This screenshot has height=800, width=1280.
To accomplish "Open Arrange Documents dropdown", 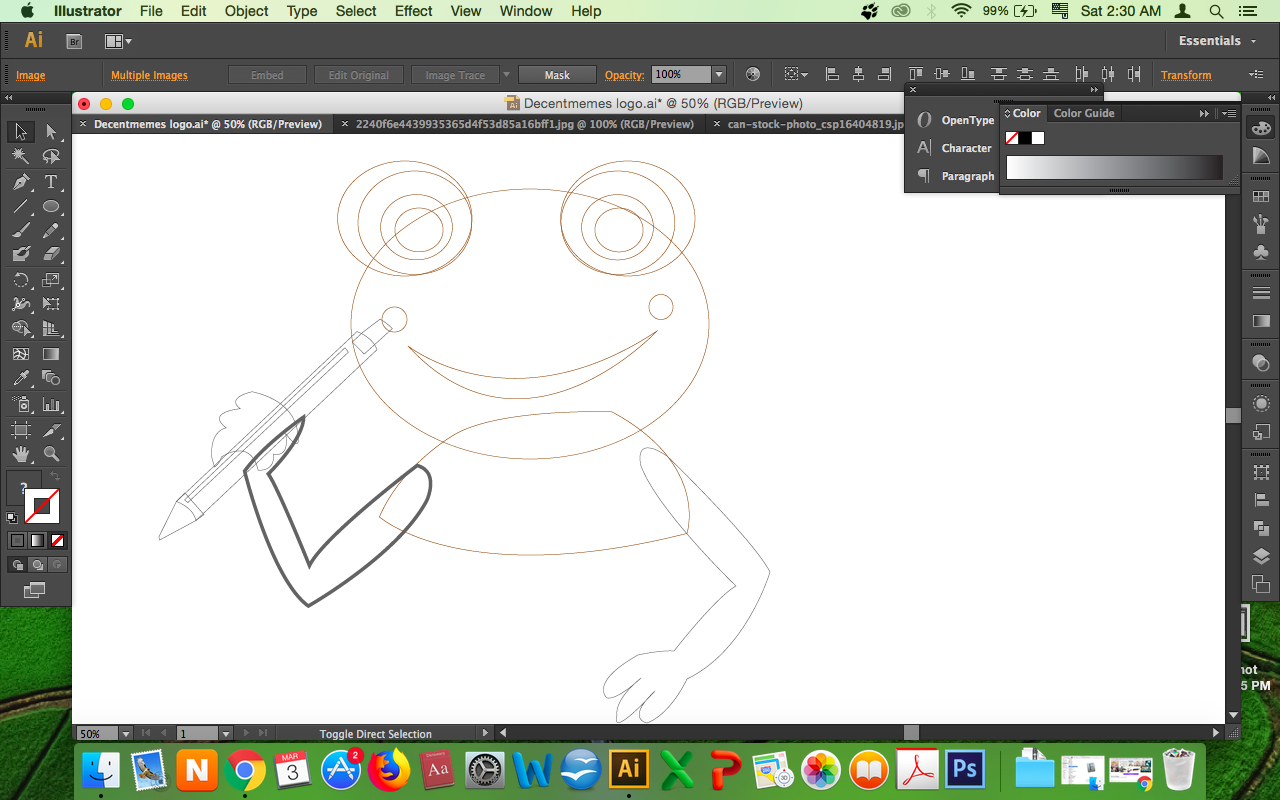I will click(x=118, y=41).
